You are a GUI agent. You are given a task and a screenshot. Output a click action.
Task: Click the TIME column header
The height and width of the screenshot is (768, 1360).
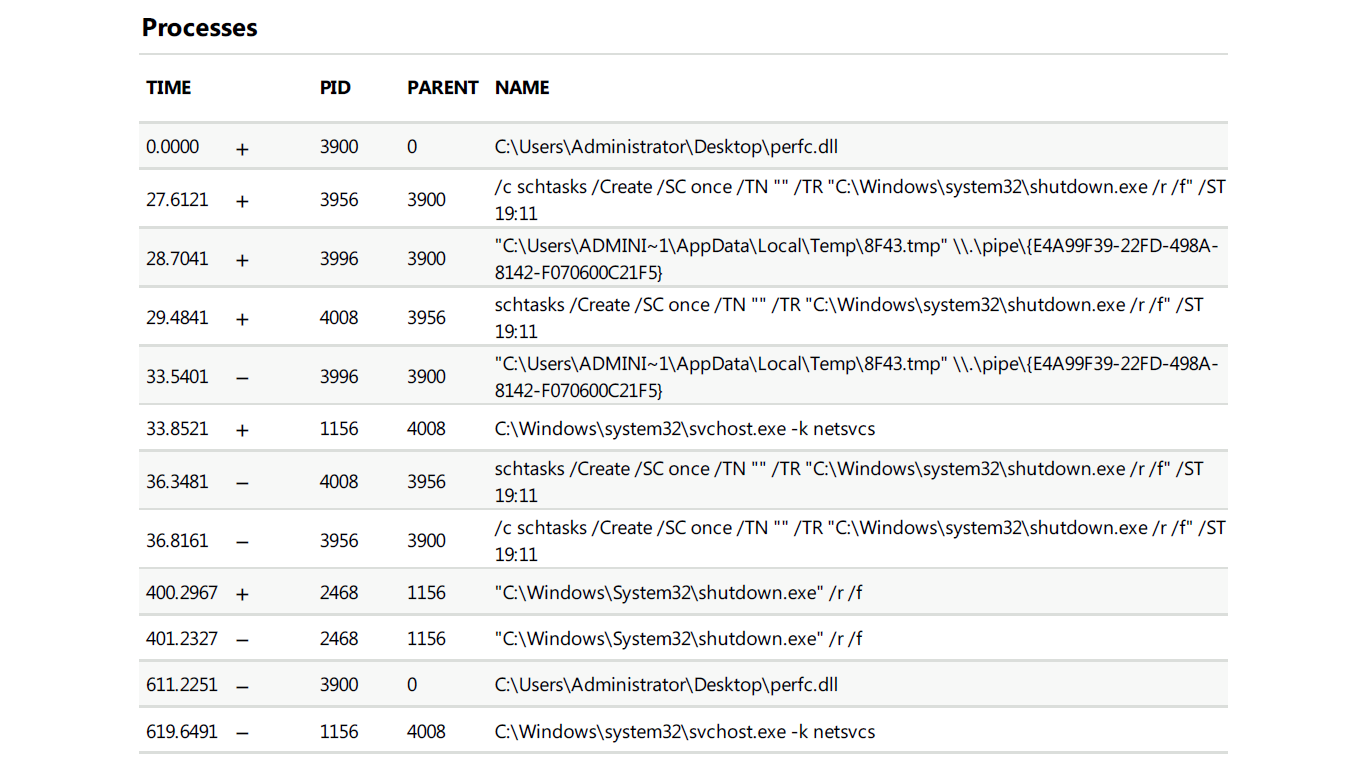(168, 88)
